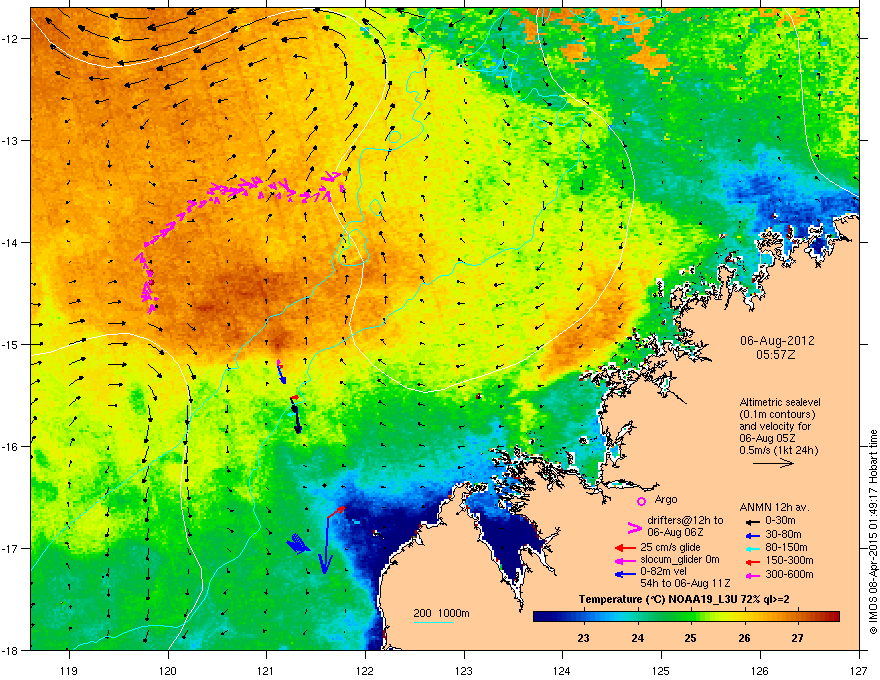Click the blue arrow beside '0-82m vel'

click(x=625, y=574)
